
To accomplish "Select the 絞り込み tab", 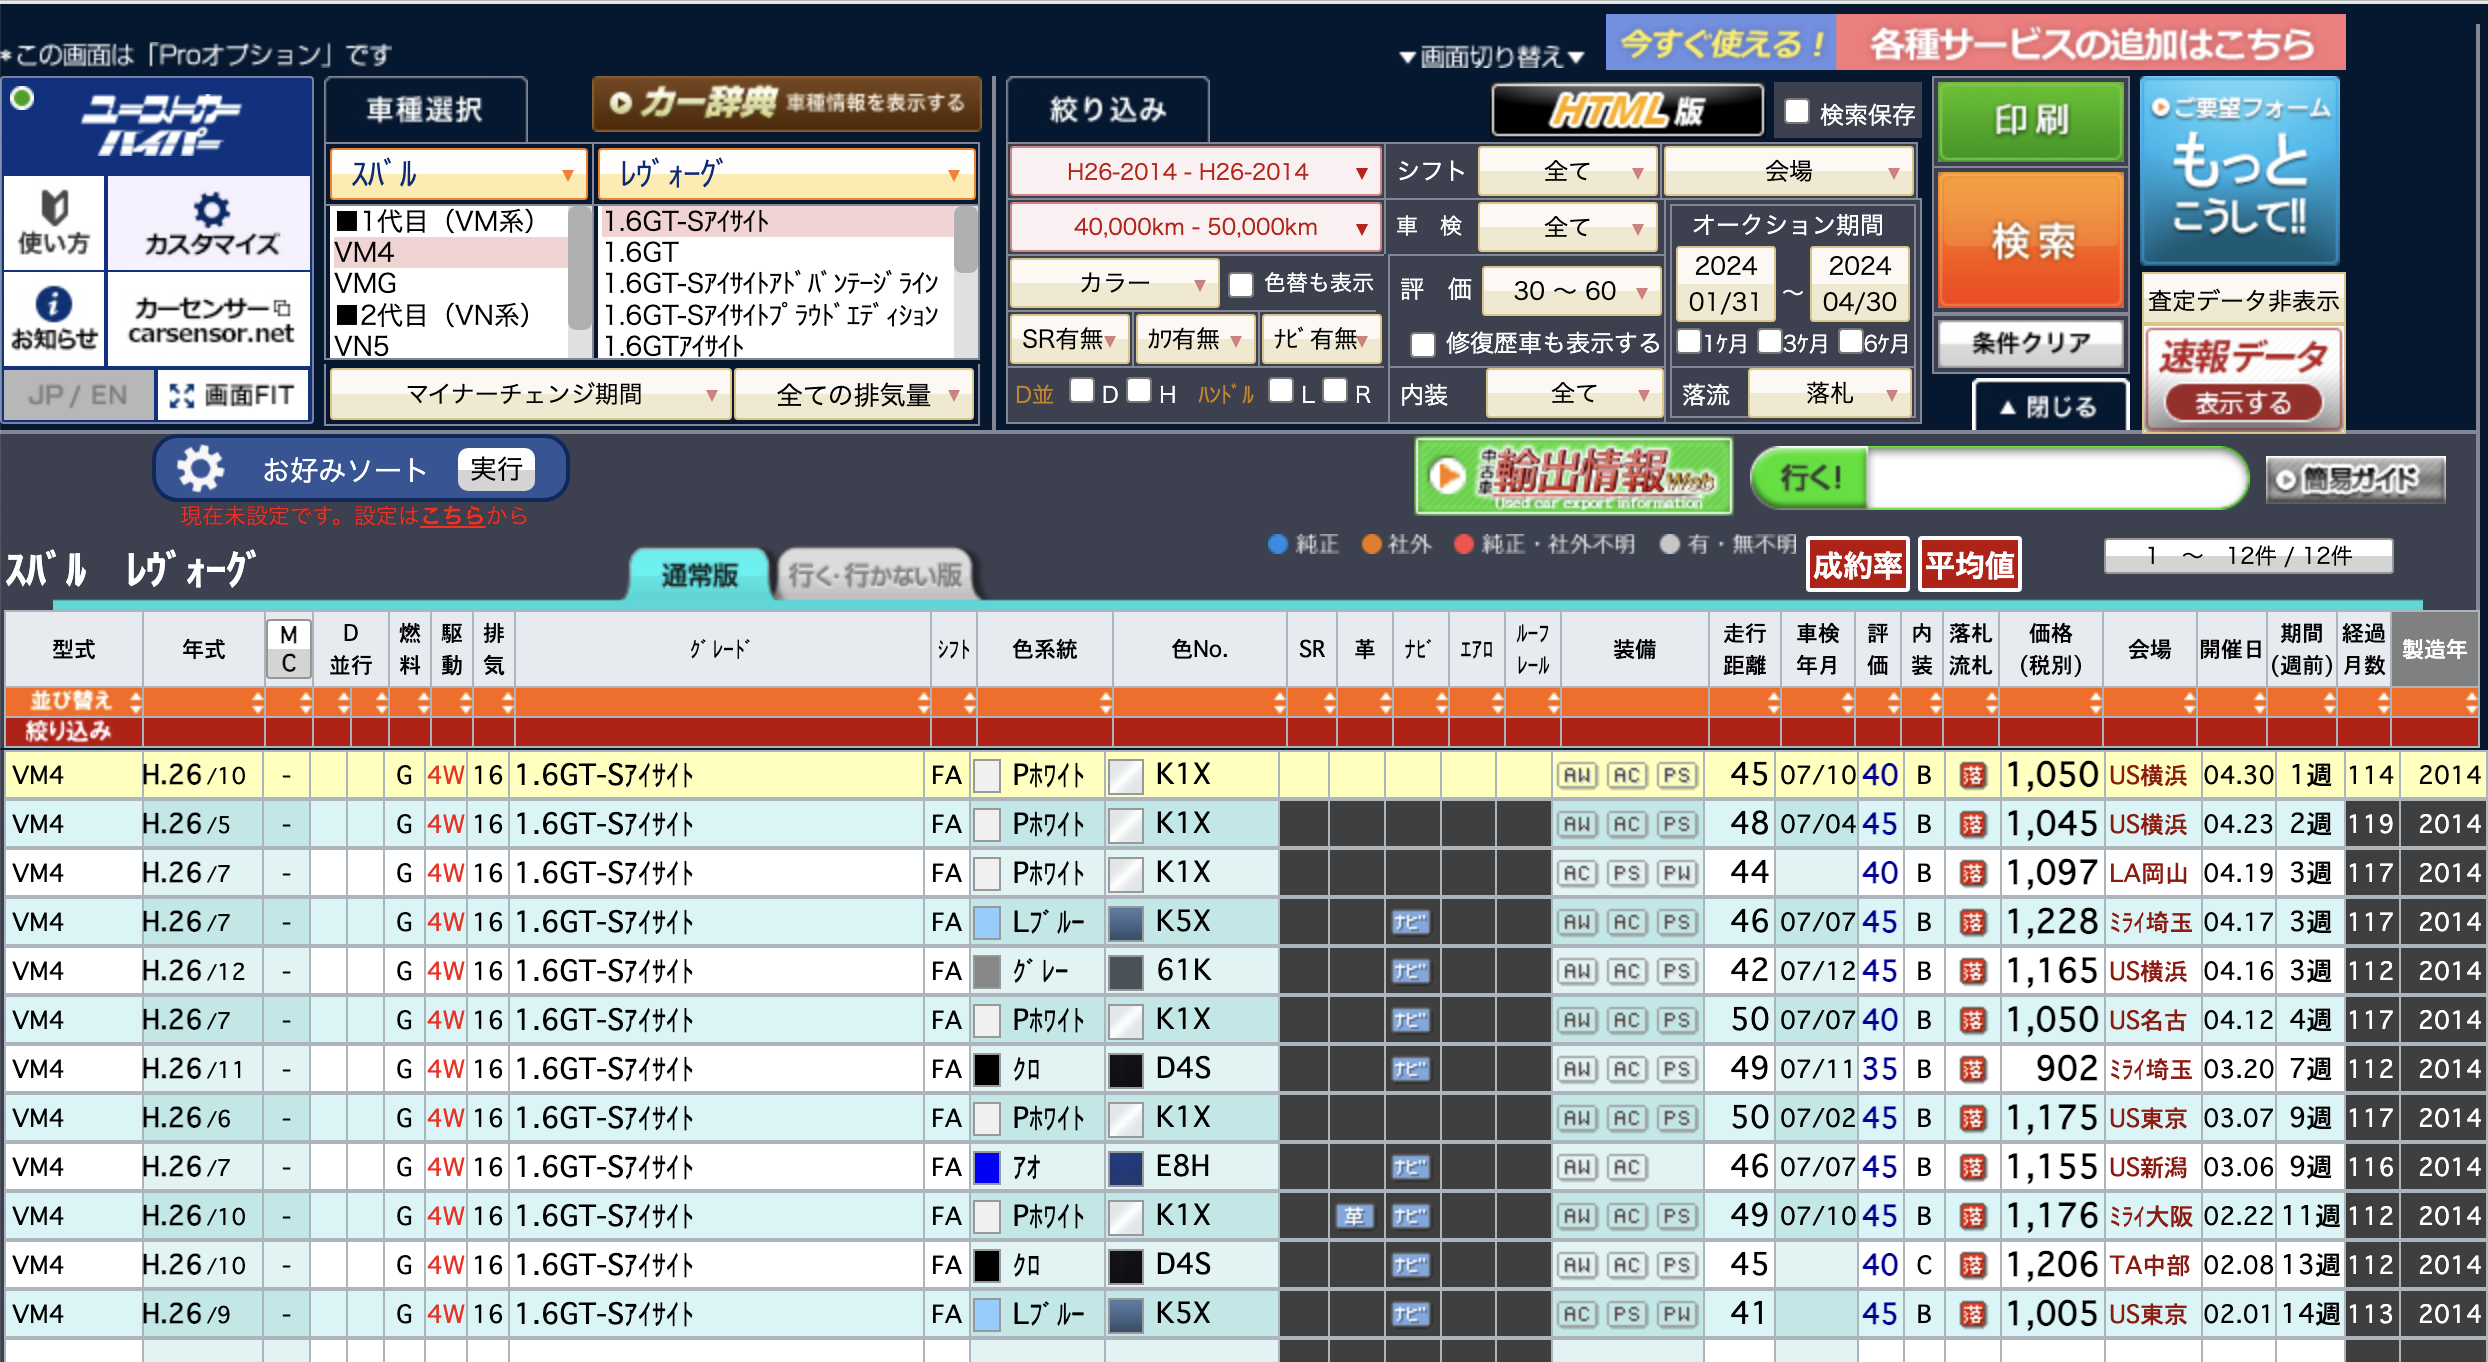I will (1108, 109).
